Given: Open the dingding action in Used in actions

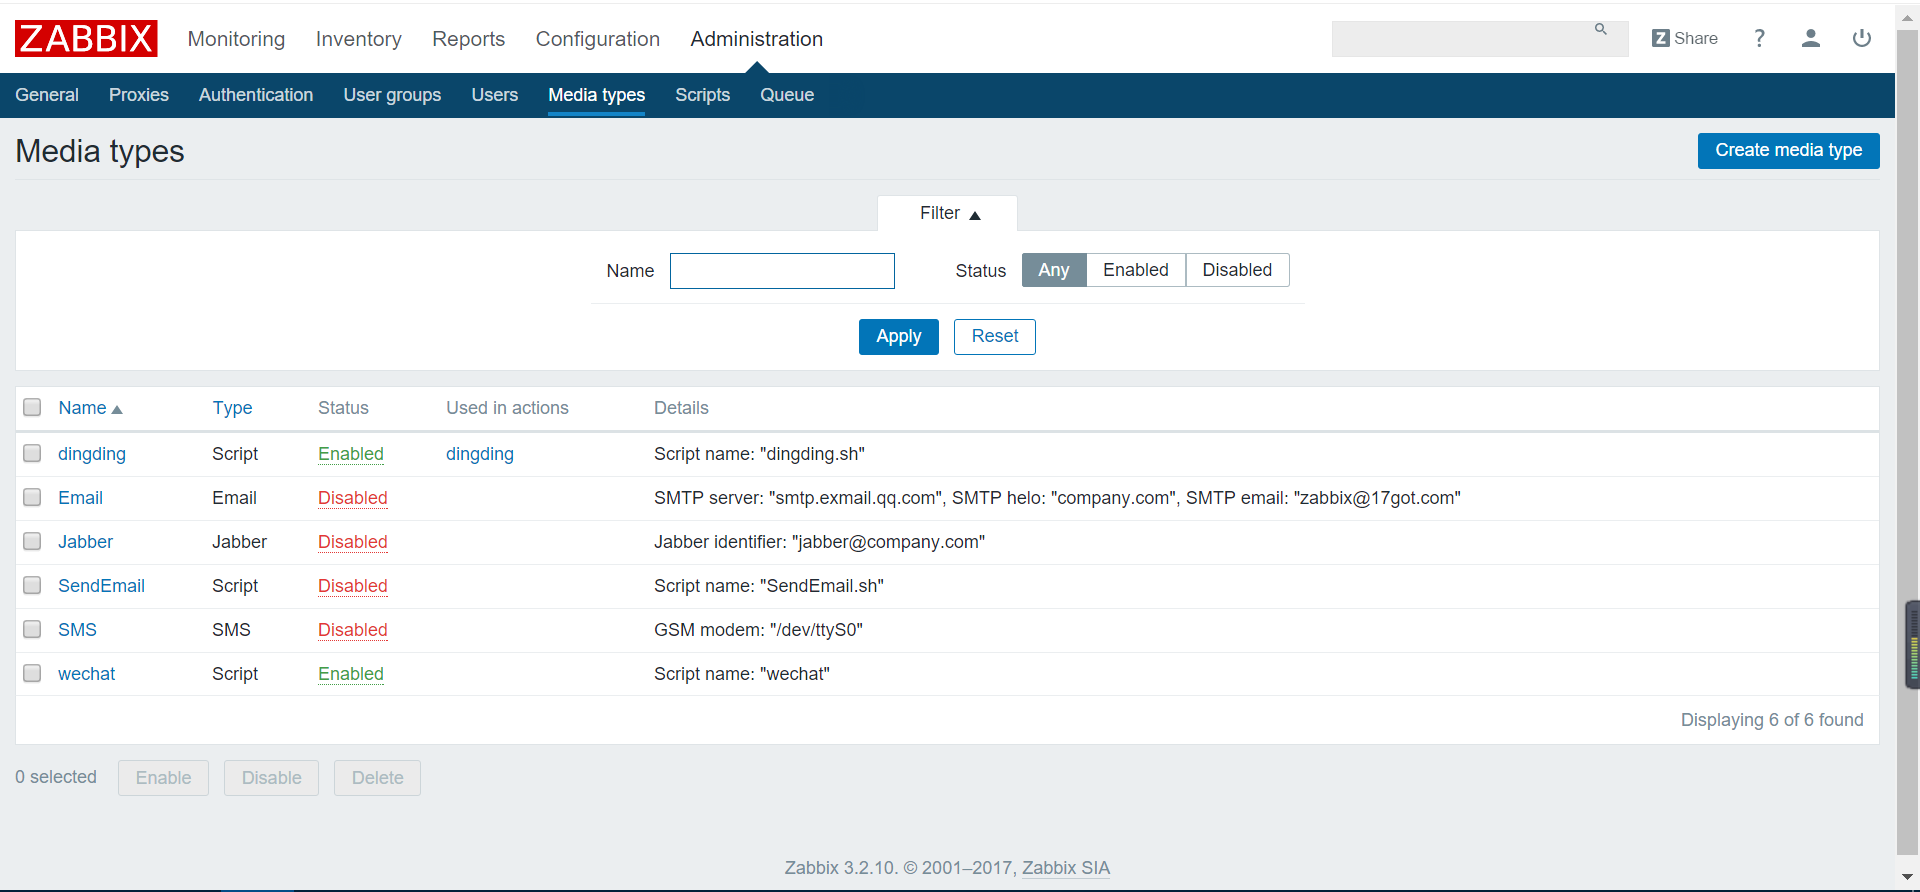Looking at the screenshot, I should [480, 454].
